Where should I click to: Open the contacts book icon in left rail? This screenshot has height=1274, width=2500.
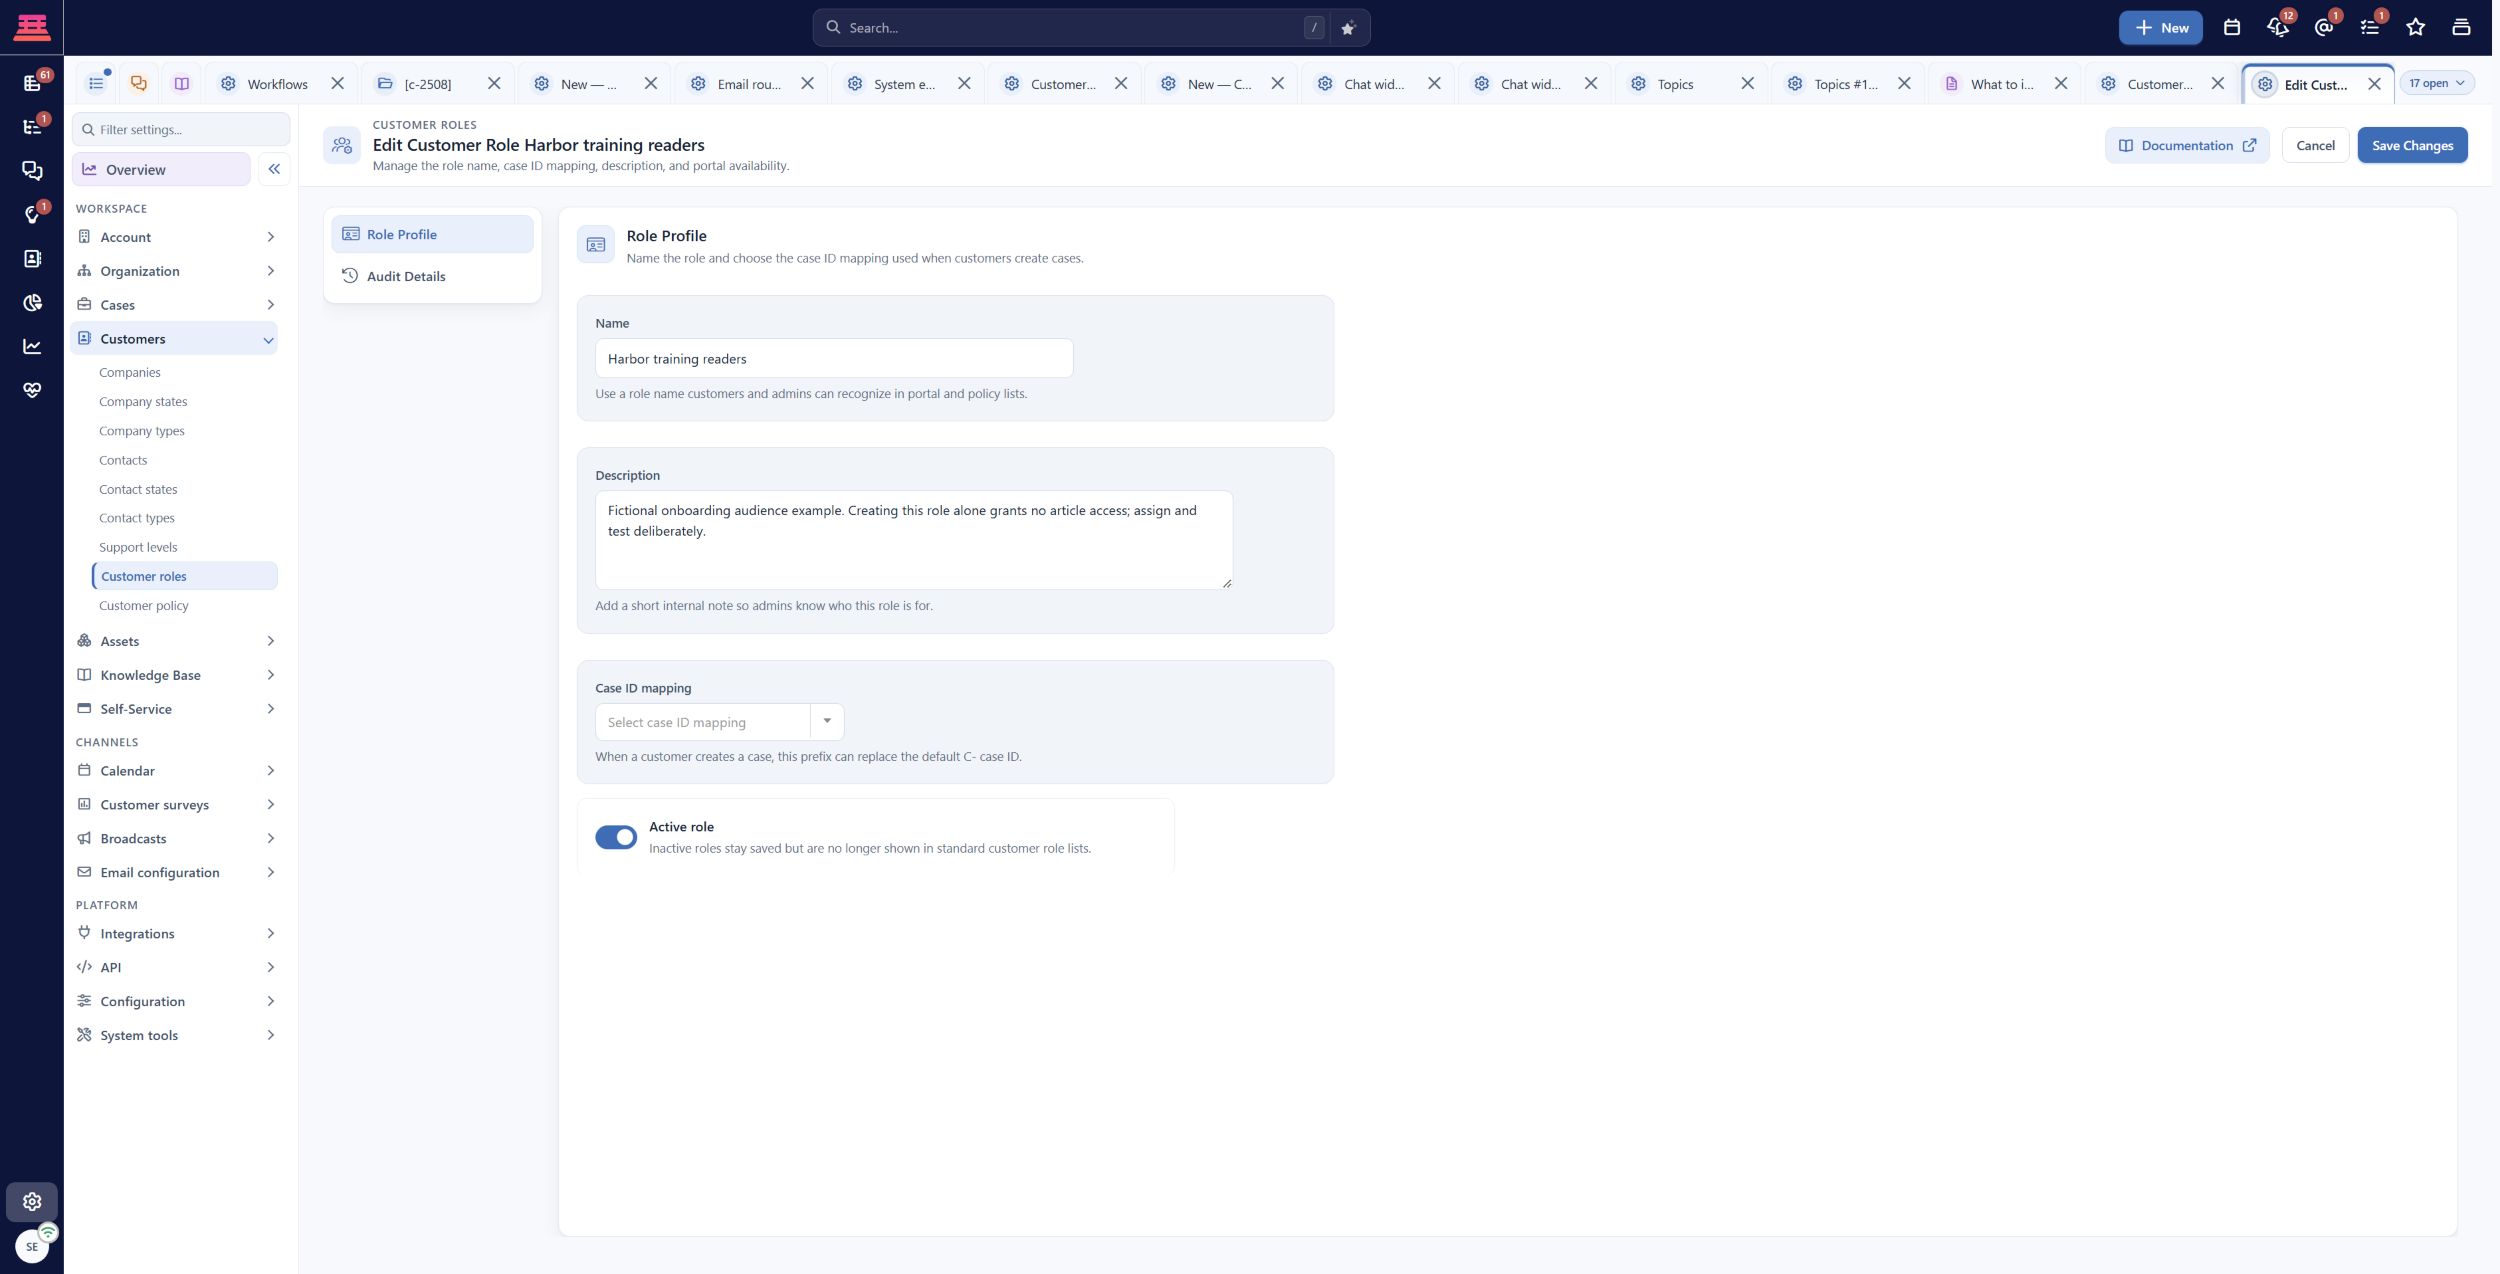pos(32,259)
